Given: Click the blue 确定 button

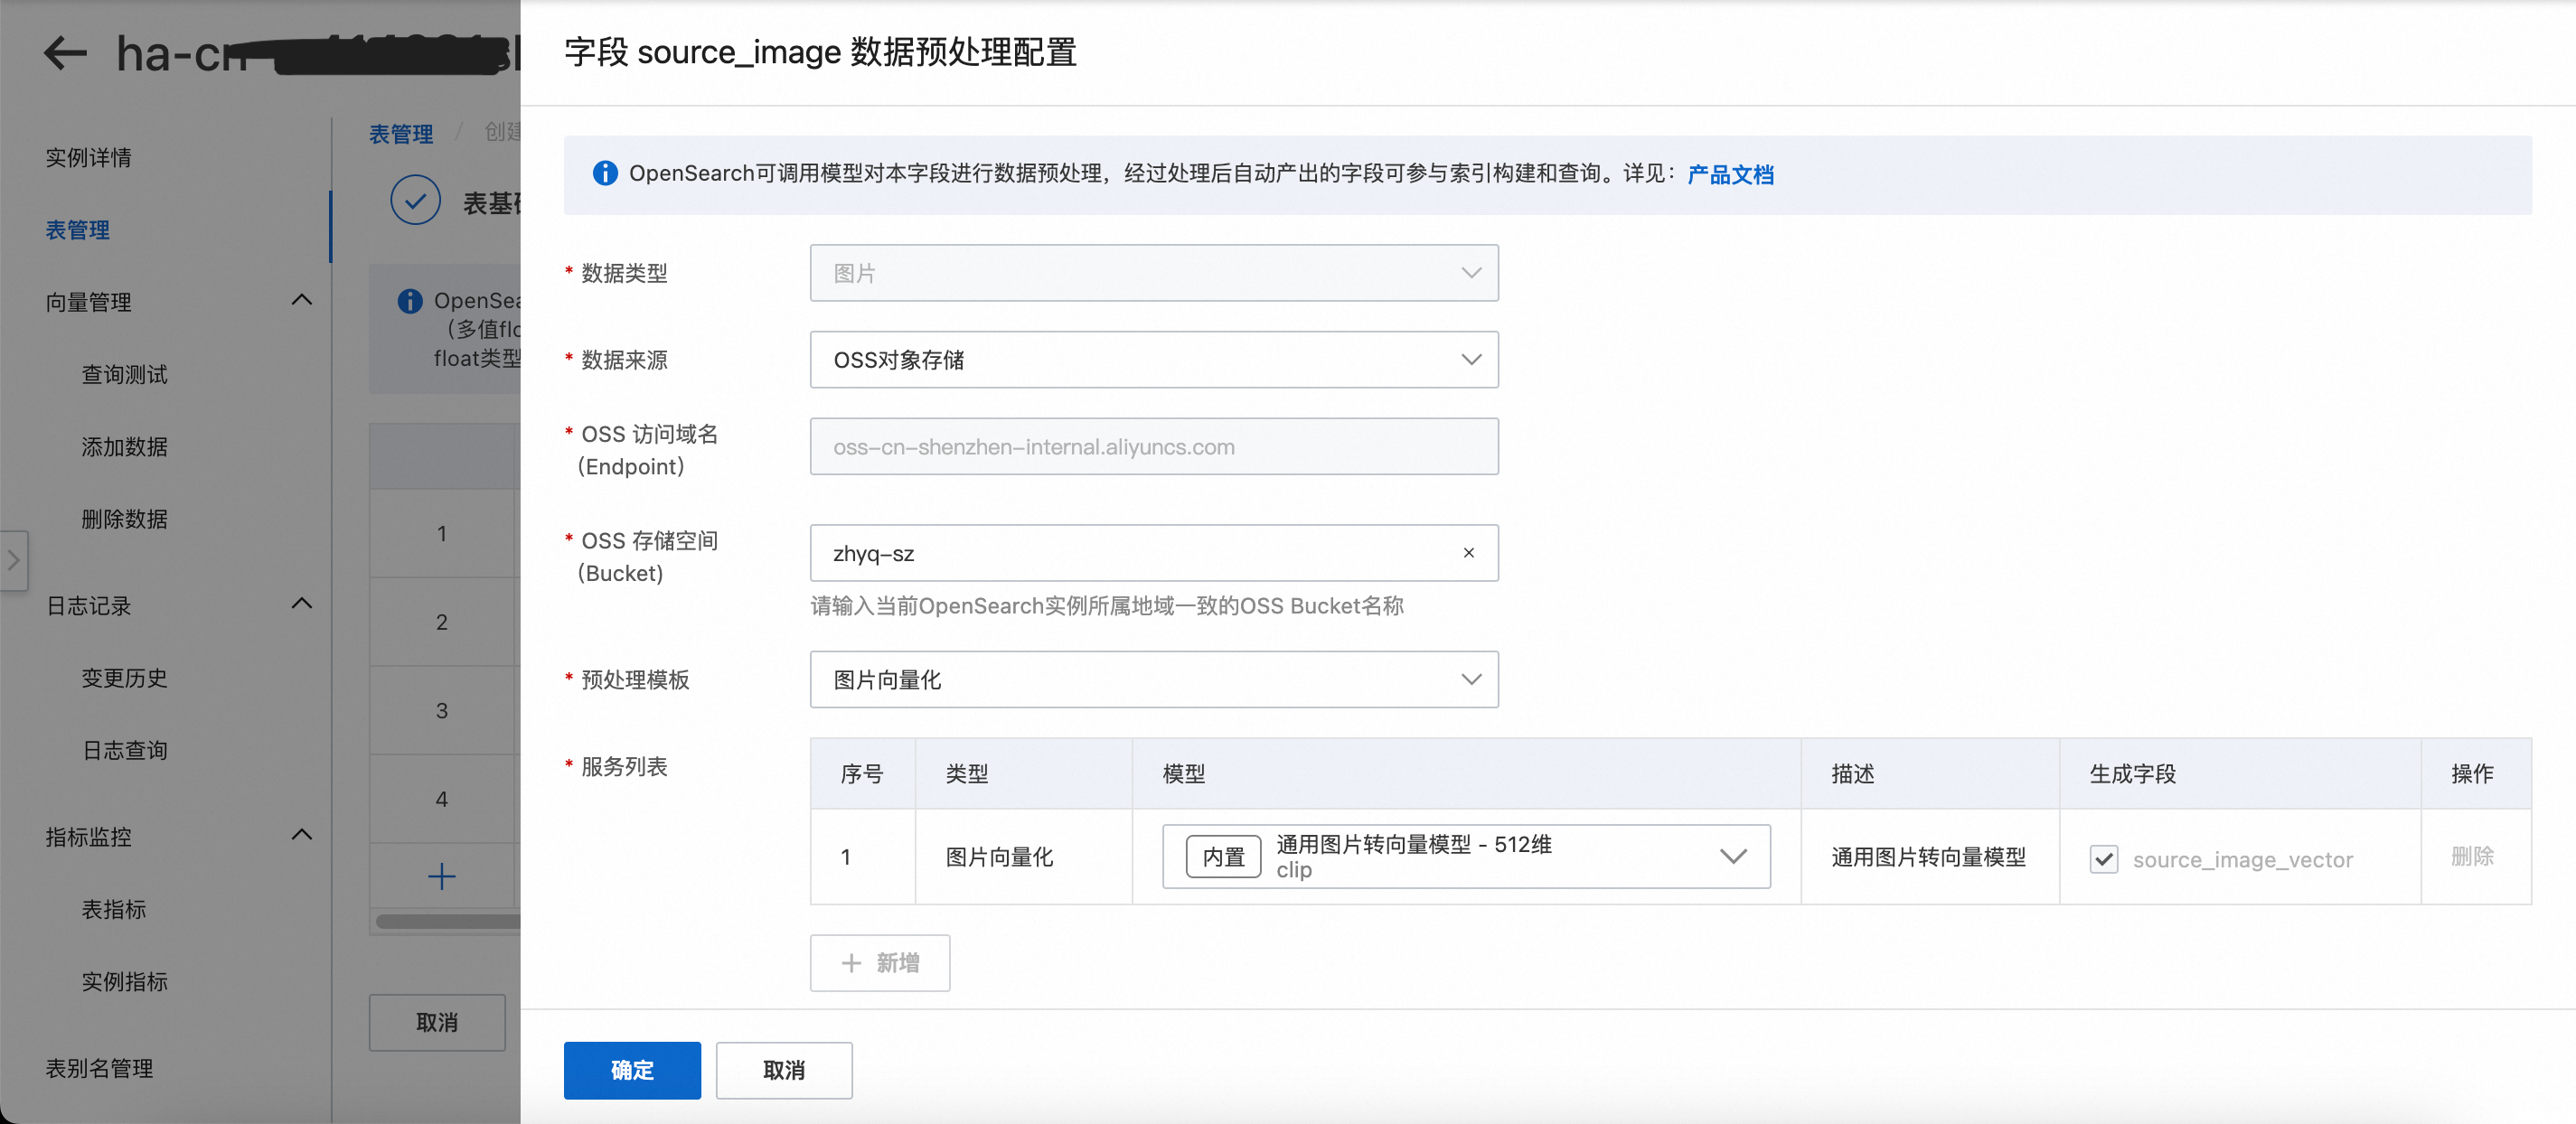Looking at the screenshot, I should (x=631, y=1070).
